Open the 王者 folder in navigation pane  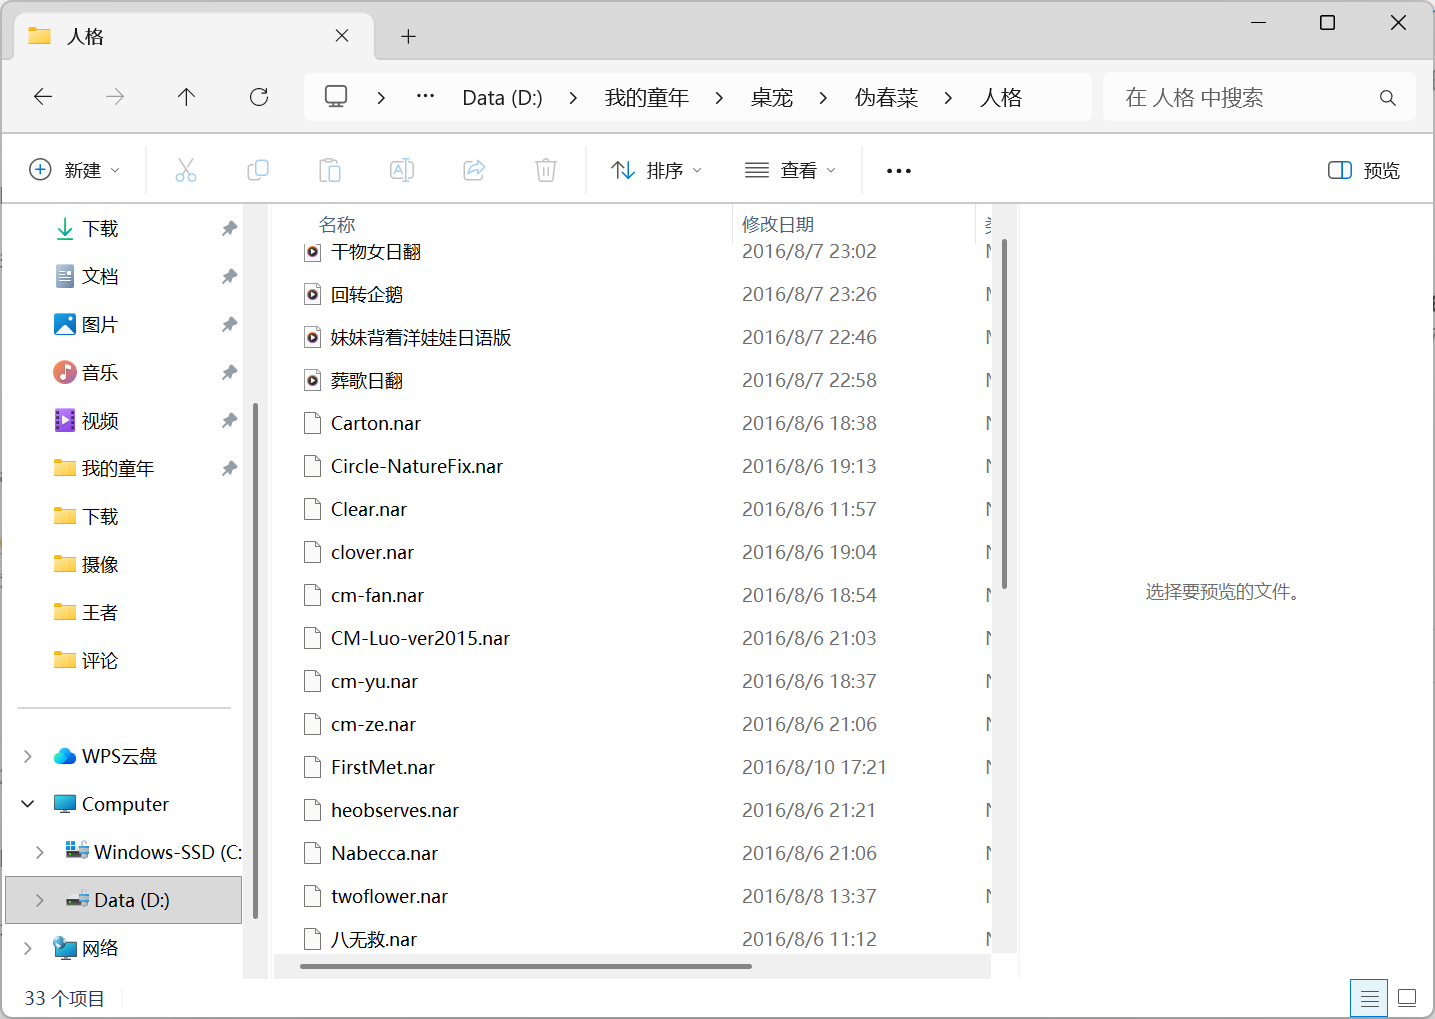(100, 613)
